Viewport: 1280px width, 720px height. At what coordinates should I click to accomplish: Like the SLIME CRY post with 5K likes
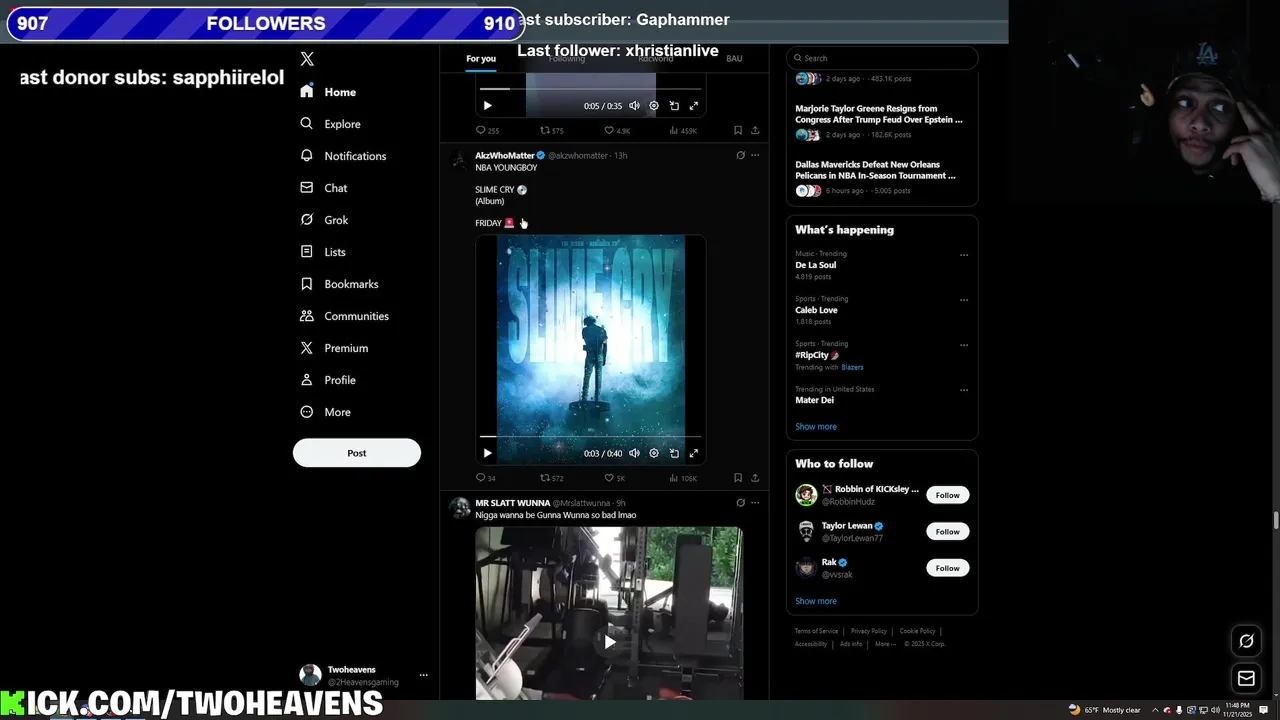click(x=615, y=478)
